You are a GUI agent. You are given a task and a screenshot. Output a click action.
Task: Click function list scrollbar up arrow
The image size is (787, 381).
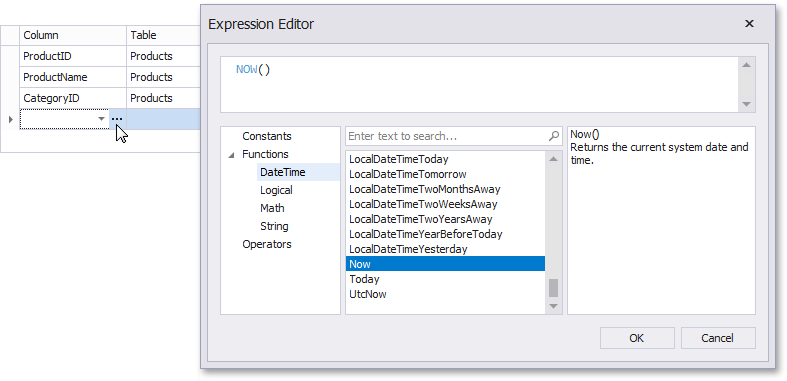[553, 159]
